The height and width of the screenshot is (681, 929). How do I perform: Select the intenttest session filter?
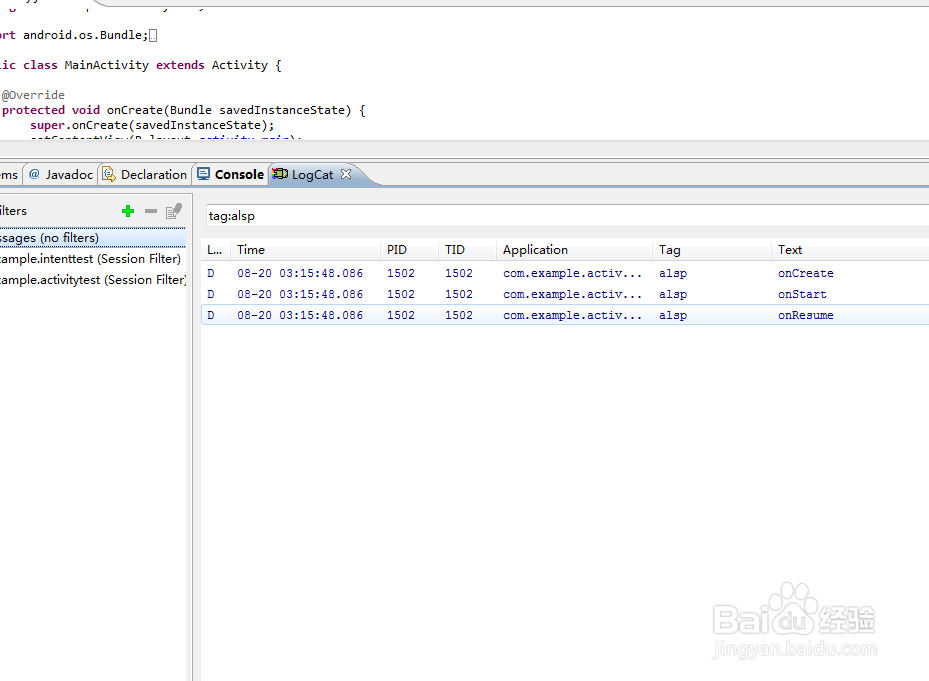(x=92, y=259)
